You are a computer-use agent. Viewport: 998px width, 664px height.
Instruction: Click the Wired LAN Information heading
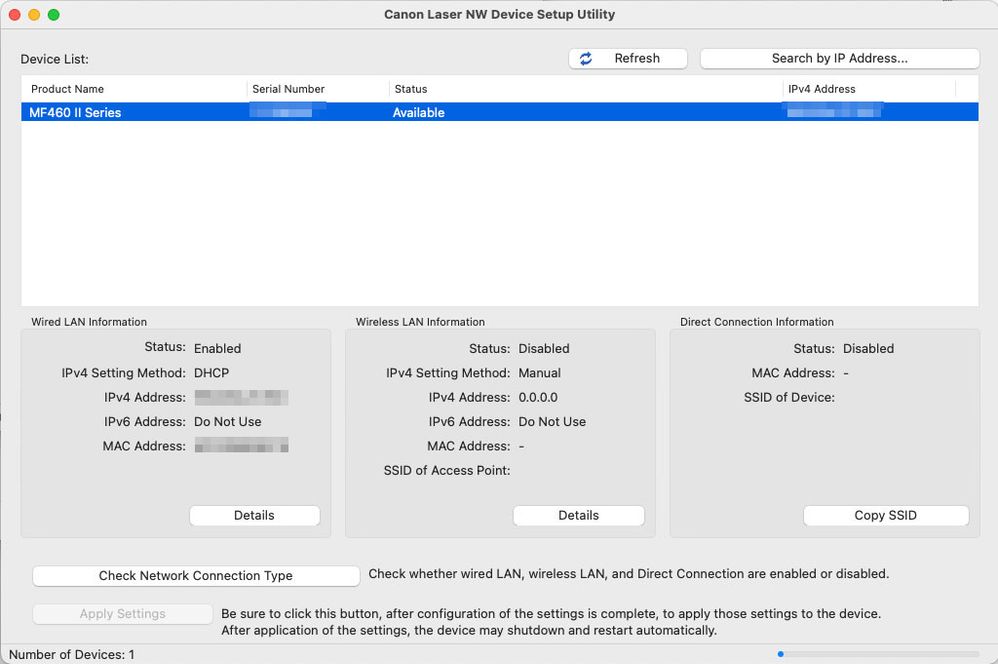coord(89,322)
